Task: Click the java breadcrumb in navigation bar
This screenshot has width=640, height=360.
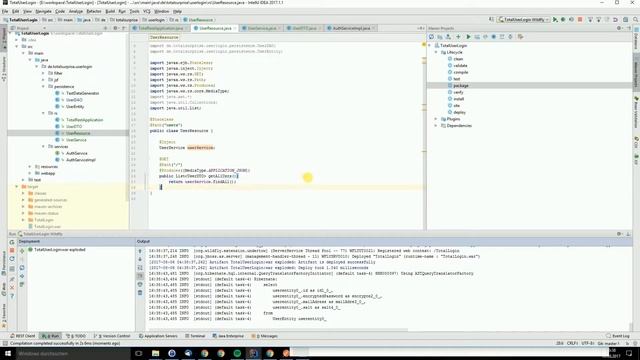Action: click(84, 20)
